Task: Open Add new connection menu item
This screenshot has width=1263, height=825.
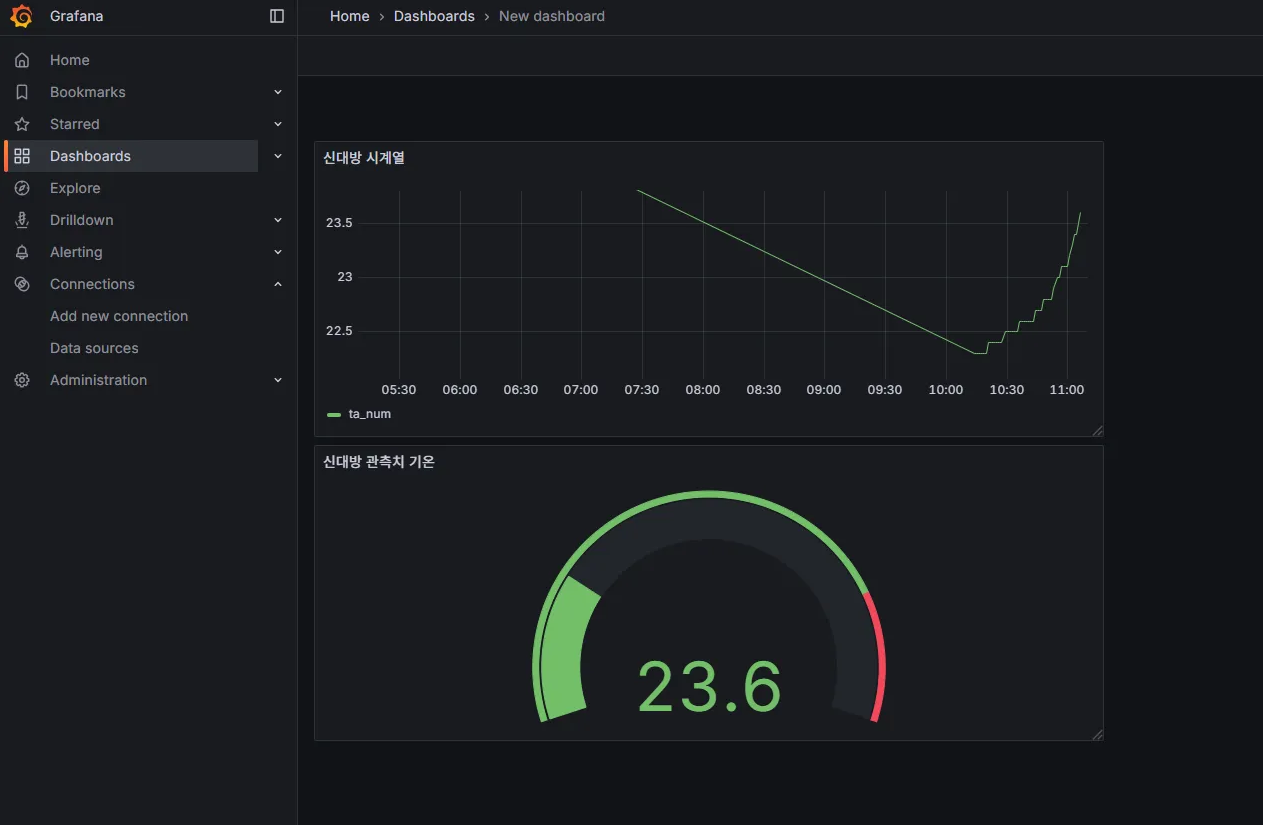Action: [119, 316]
